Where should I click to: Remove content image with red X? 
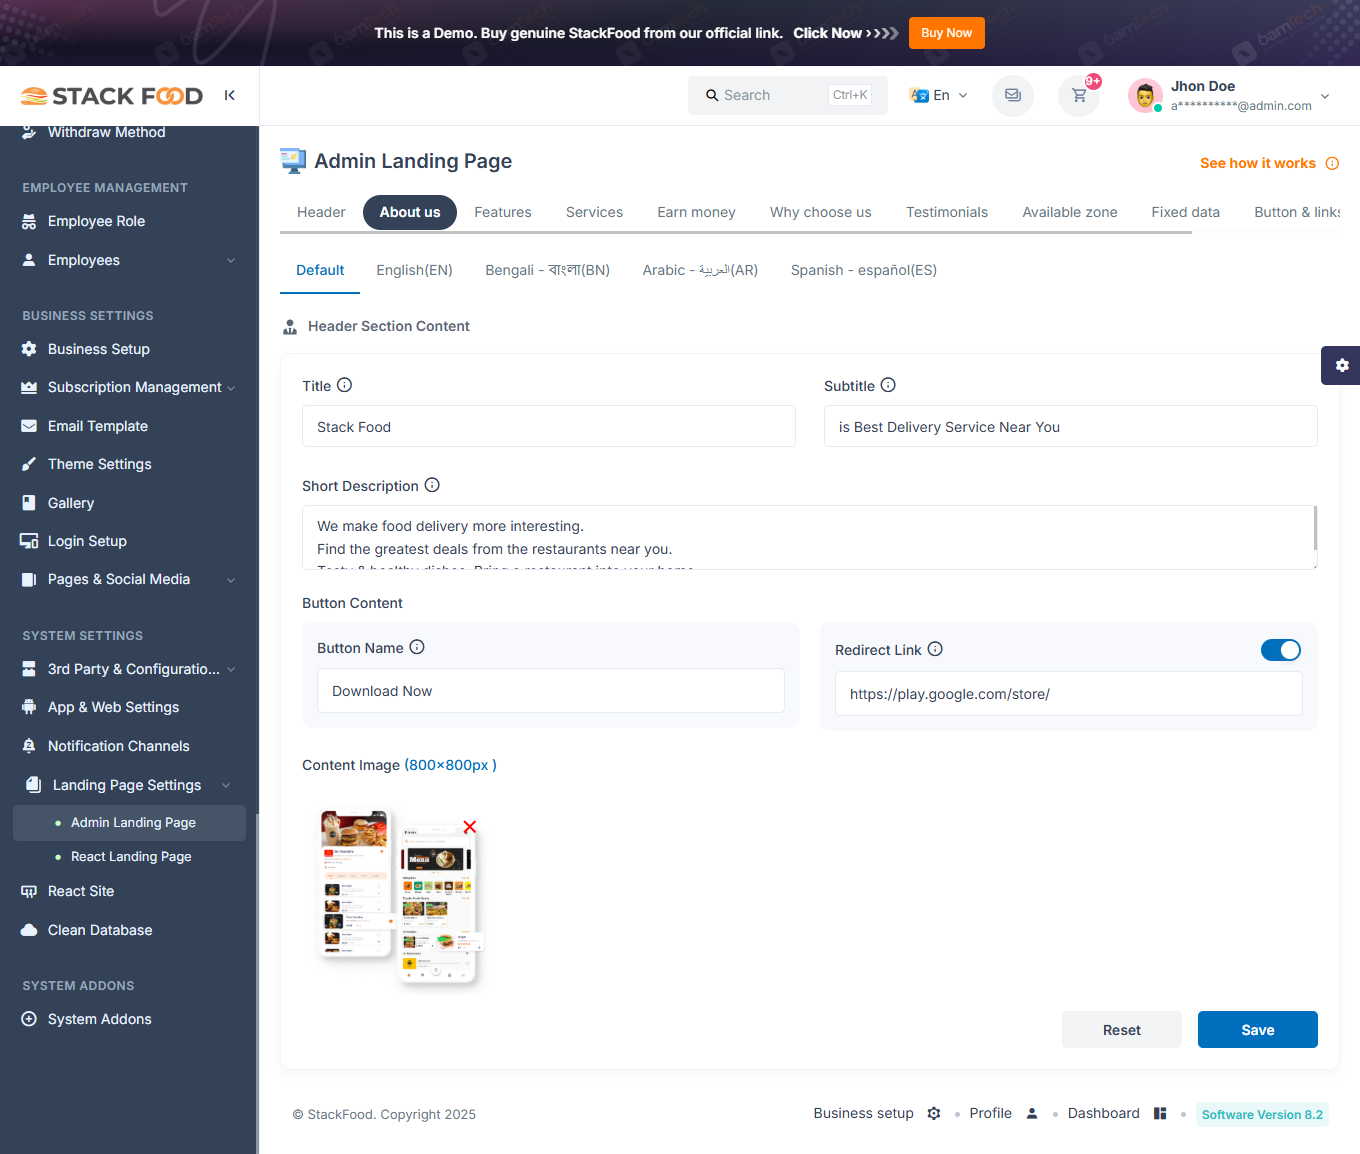pos(470,827)
